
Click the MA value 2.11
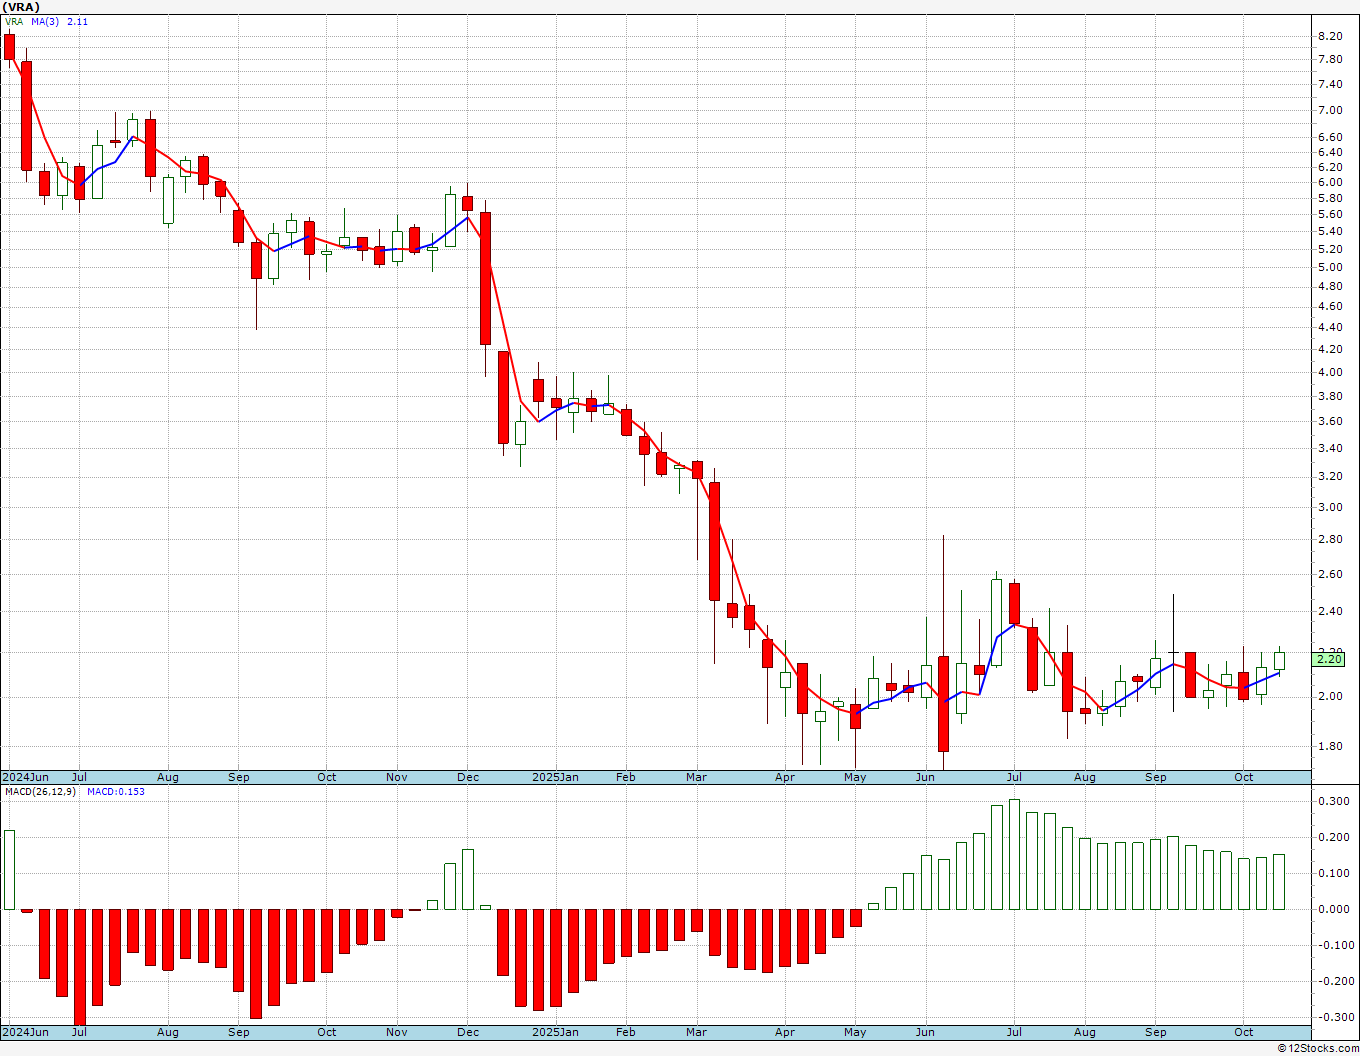click(78, 21)
